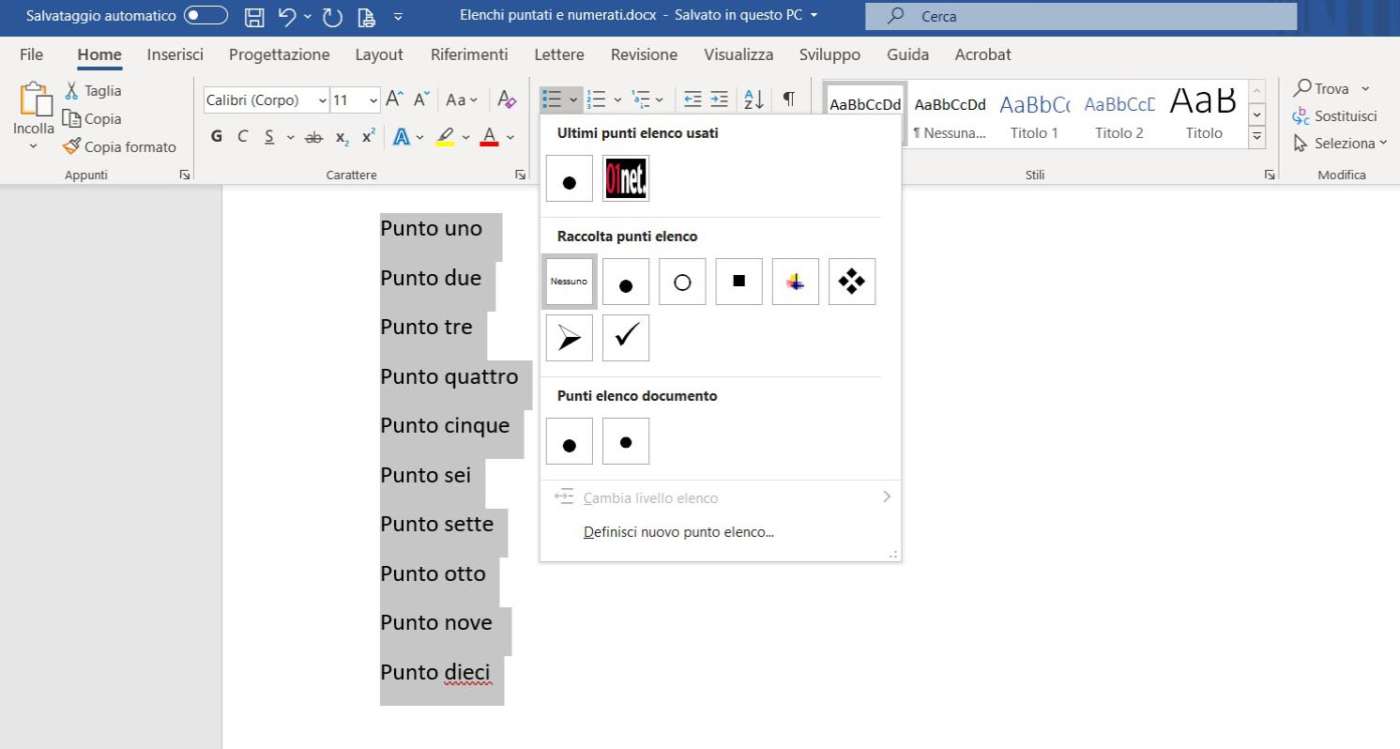1400x749 pixels.
Task: Click Definisci nuovo punto elenco
Action: [x=678, y=532]
